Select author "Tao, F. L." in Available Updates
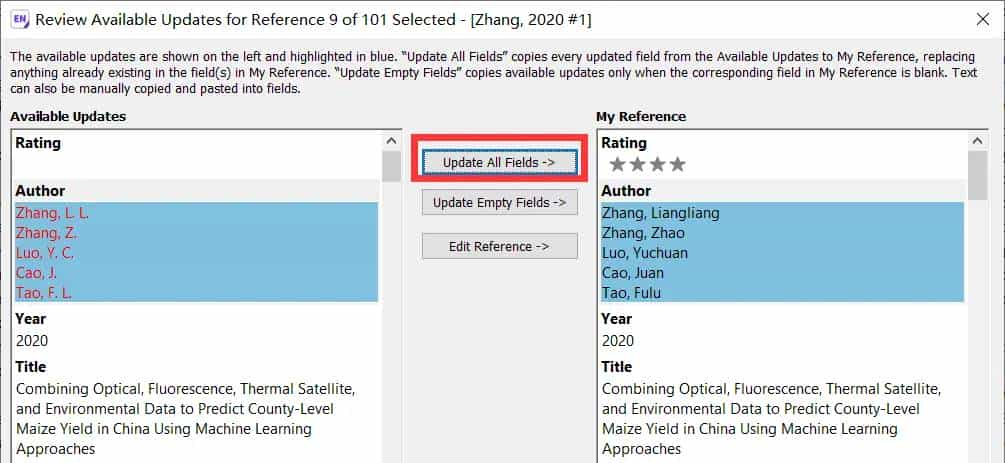The height and width of the screenshot is (463, 1005). (44, 293)
